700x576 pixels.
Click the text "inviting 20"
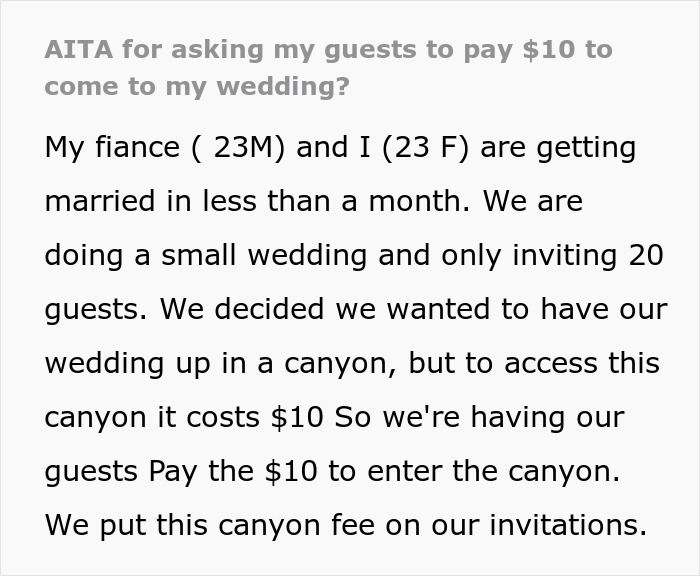tap(588, 256)
